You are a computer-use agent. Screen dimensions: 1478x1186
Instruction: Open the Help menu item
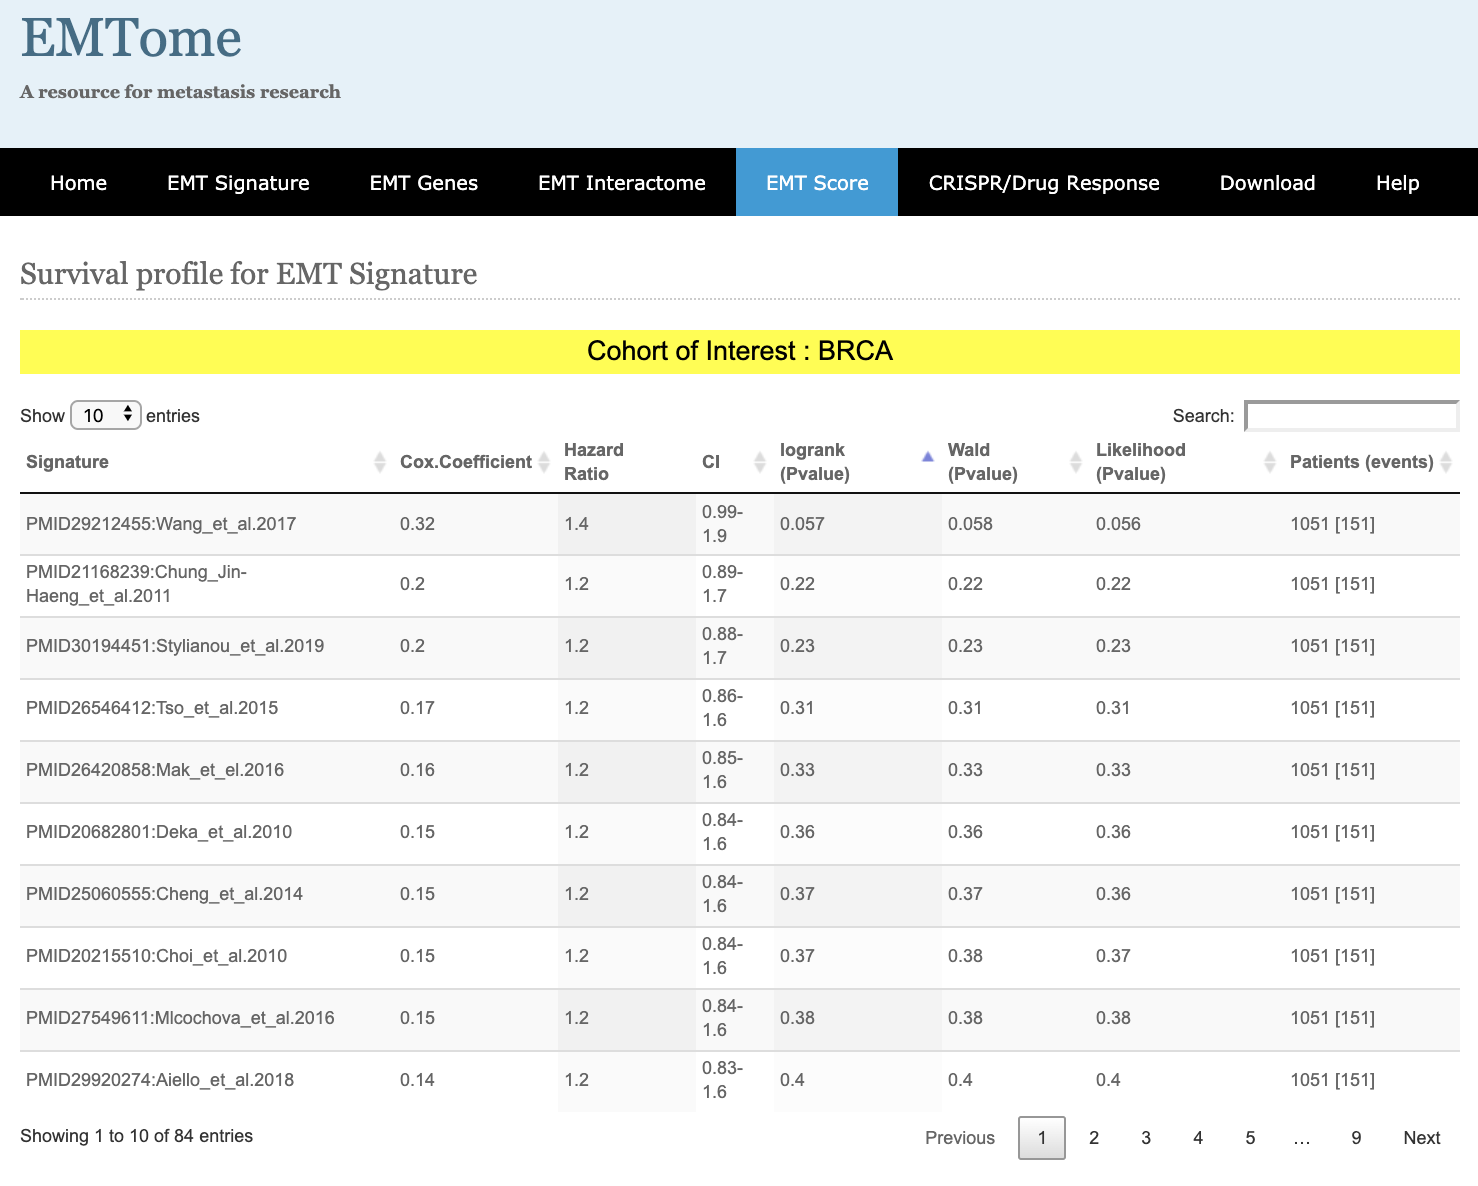[1398, 183]
